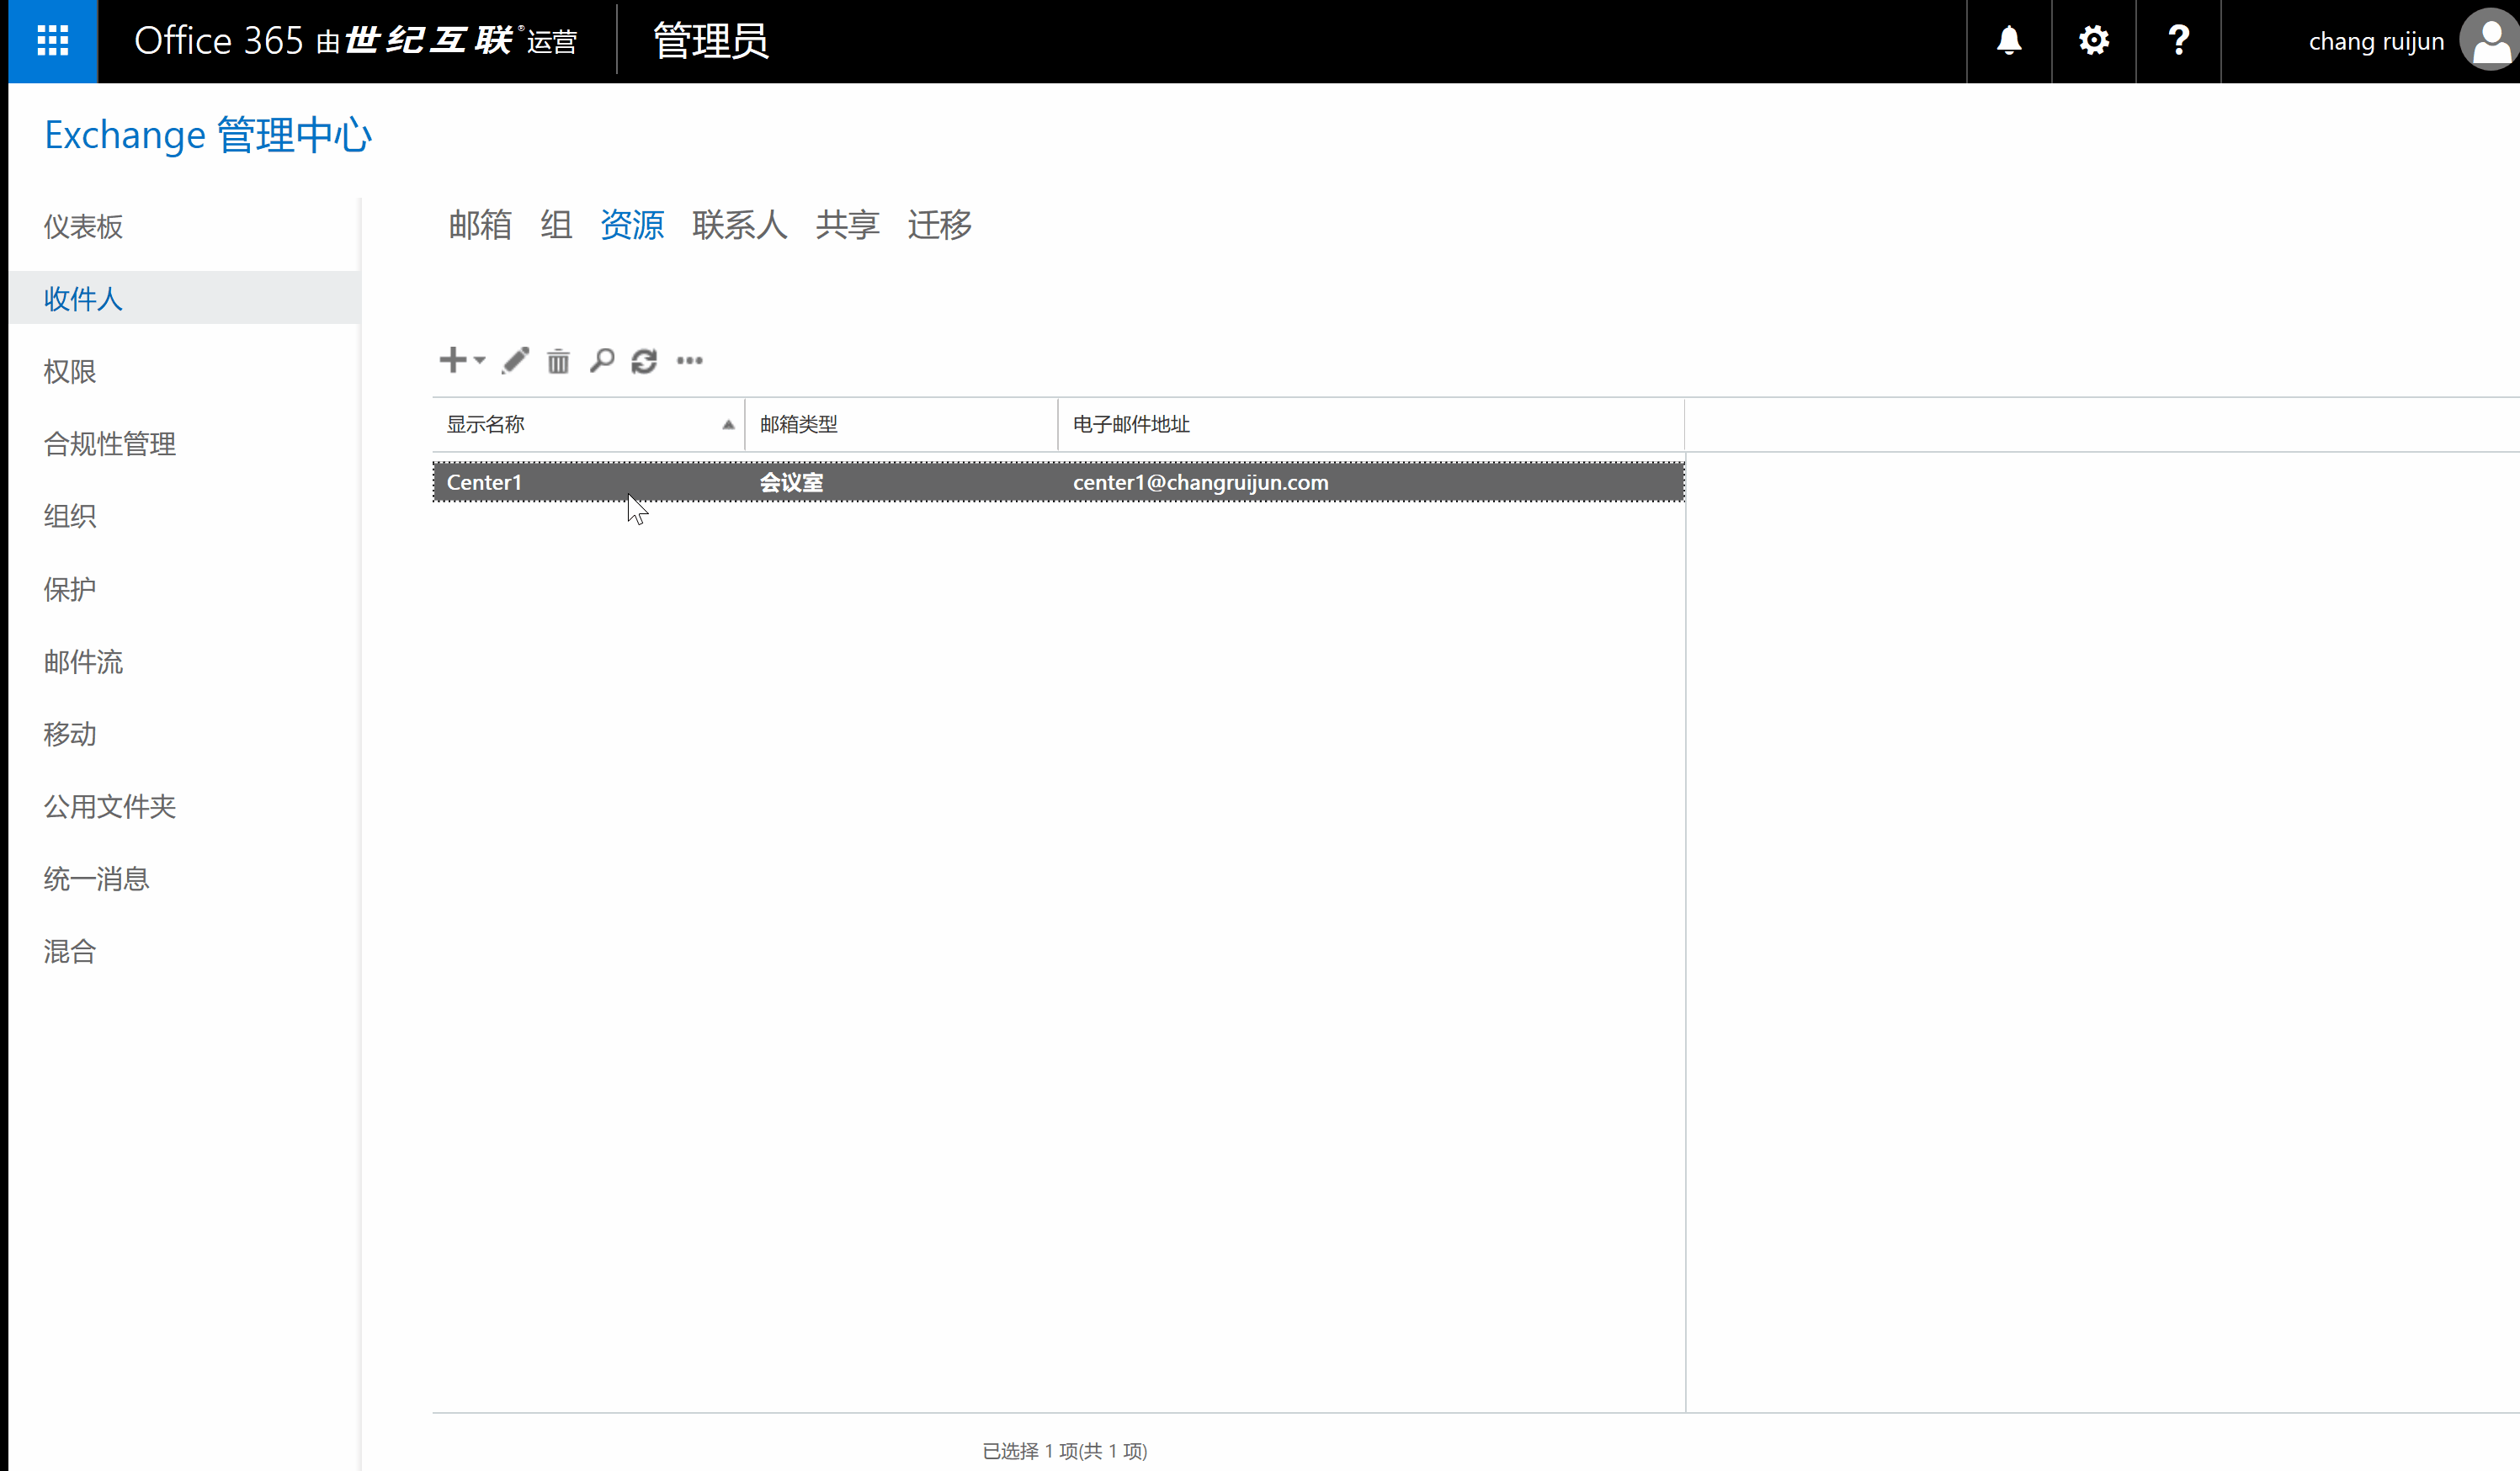Open the help panel
Viewport: 2520px width, 1471px height.
[x=2177, y=41]
